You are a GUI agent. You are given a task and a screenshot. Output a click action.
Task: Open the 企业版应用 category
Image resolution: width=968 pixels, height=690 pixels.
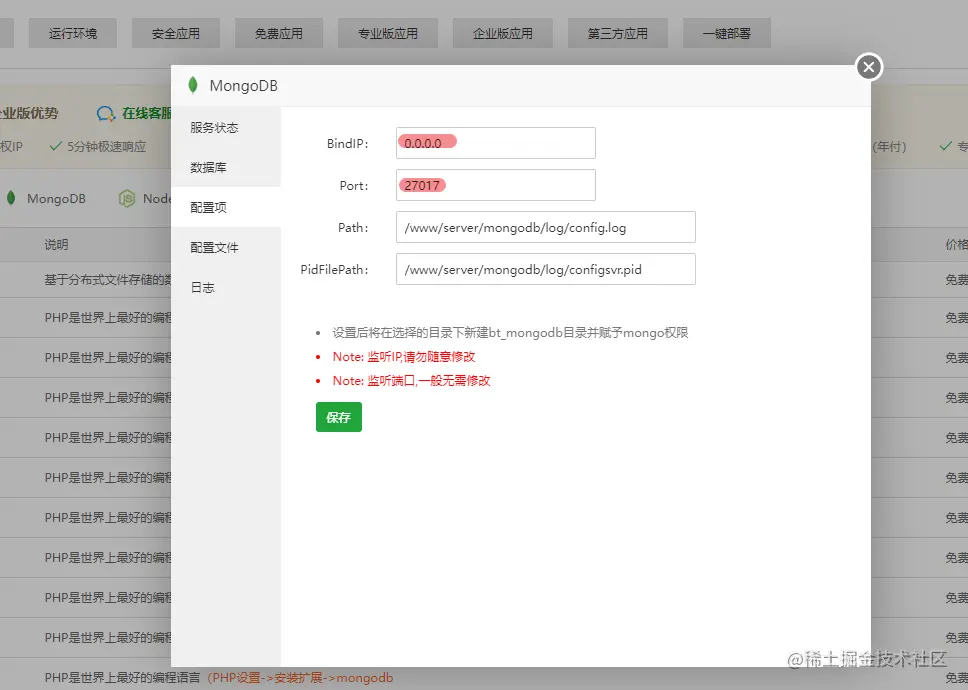503,33
